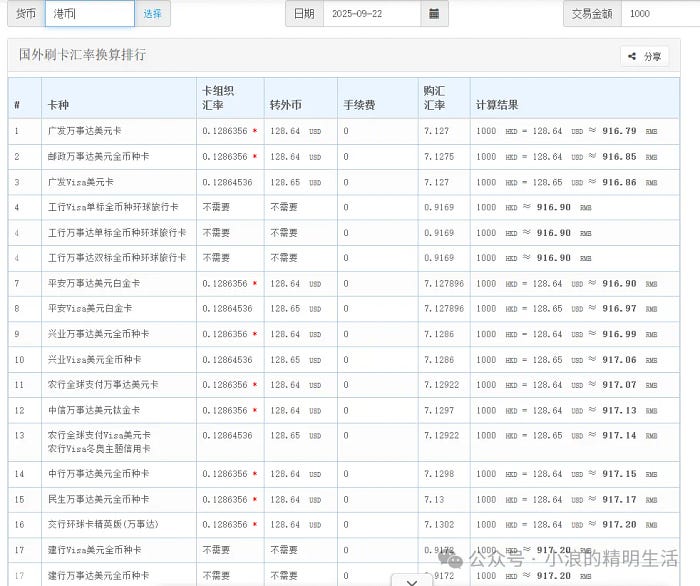
Task: Click the result 916.97 value
Action: 619,309
